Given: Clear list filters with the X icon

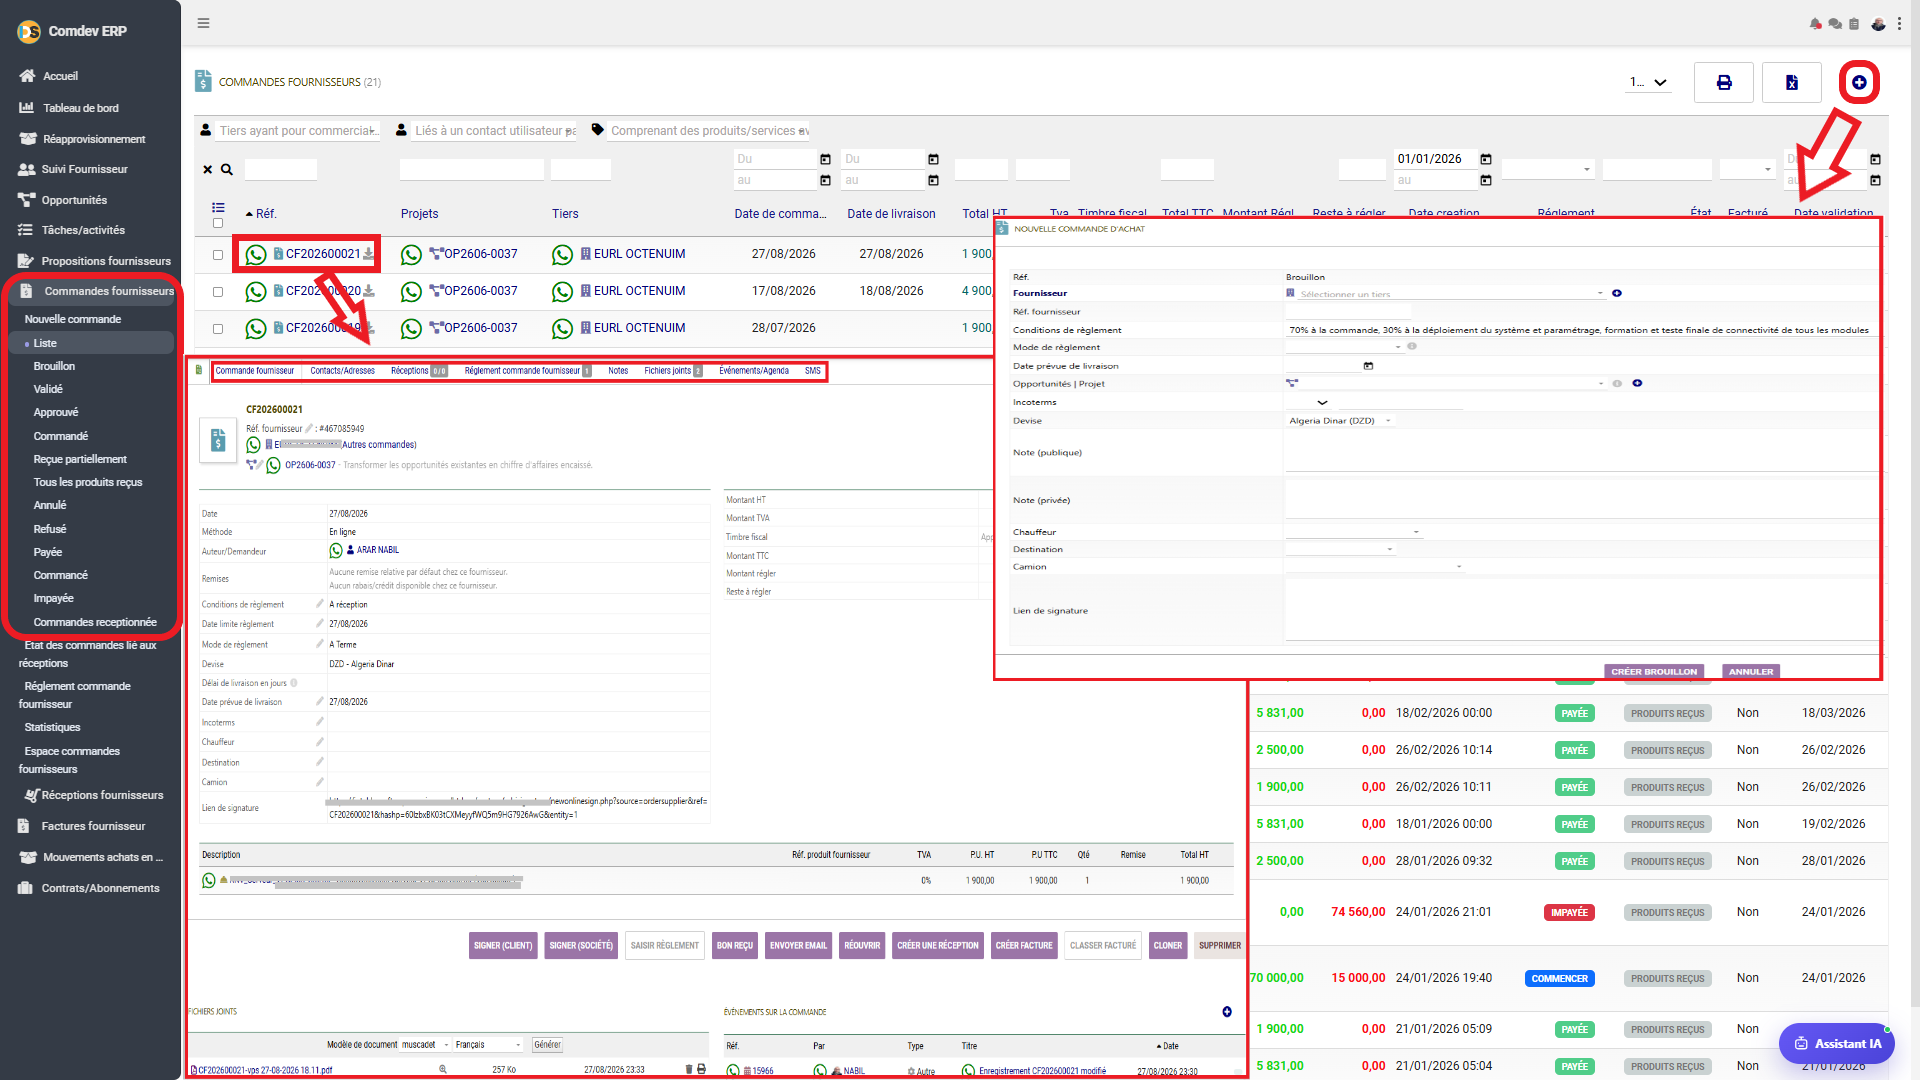Looking at the screenshot, I should (x=208, y=169).
